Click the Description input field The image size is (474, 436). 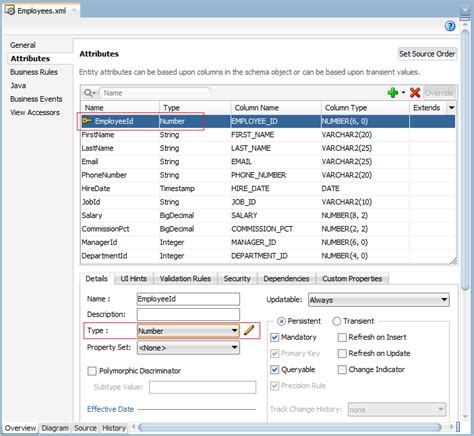[x=188, y=314]
